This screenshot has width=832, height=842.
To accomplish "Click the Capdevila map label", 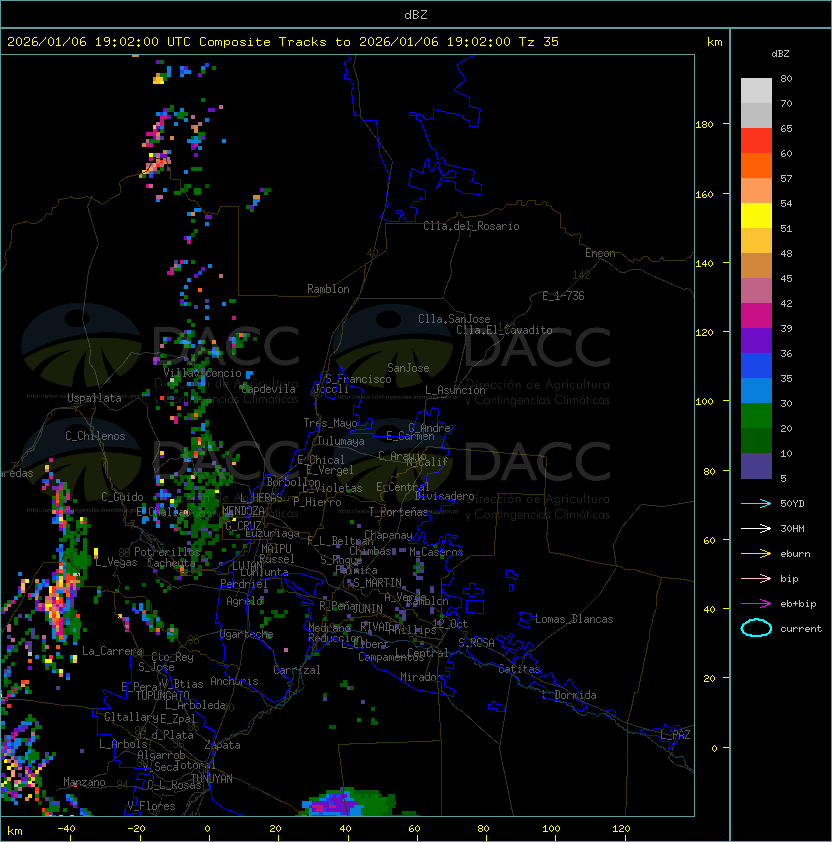I will click(x=268, y=389).
